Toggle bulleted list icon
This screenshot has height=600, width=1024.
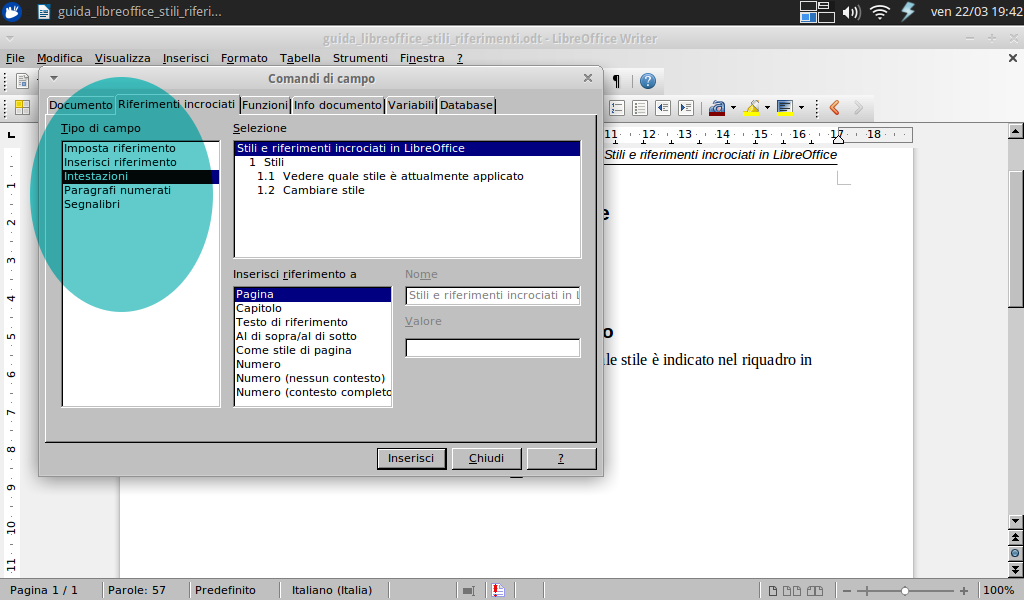639,108
